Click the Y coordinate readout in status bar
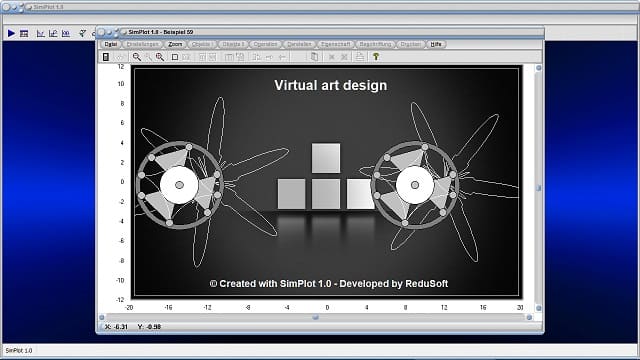 [x=149, y=327]
